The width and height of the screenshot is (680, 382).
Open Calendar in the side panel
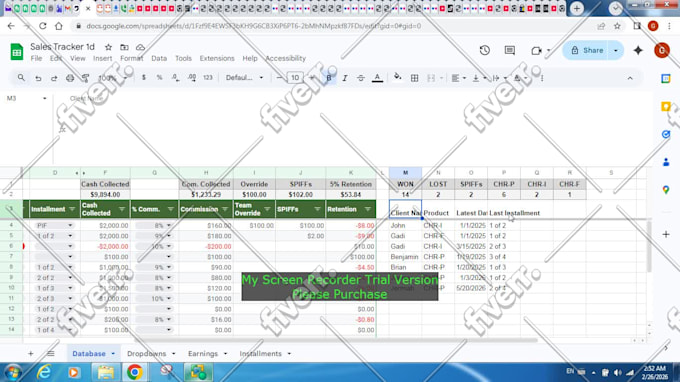(x=666, y=78)
